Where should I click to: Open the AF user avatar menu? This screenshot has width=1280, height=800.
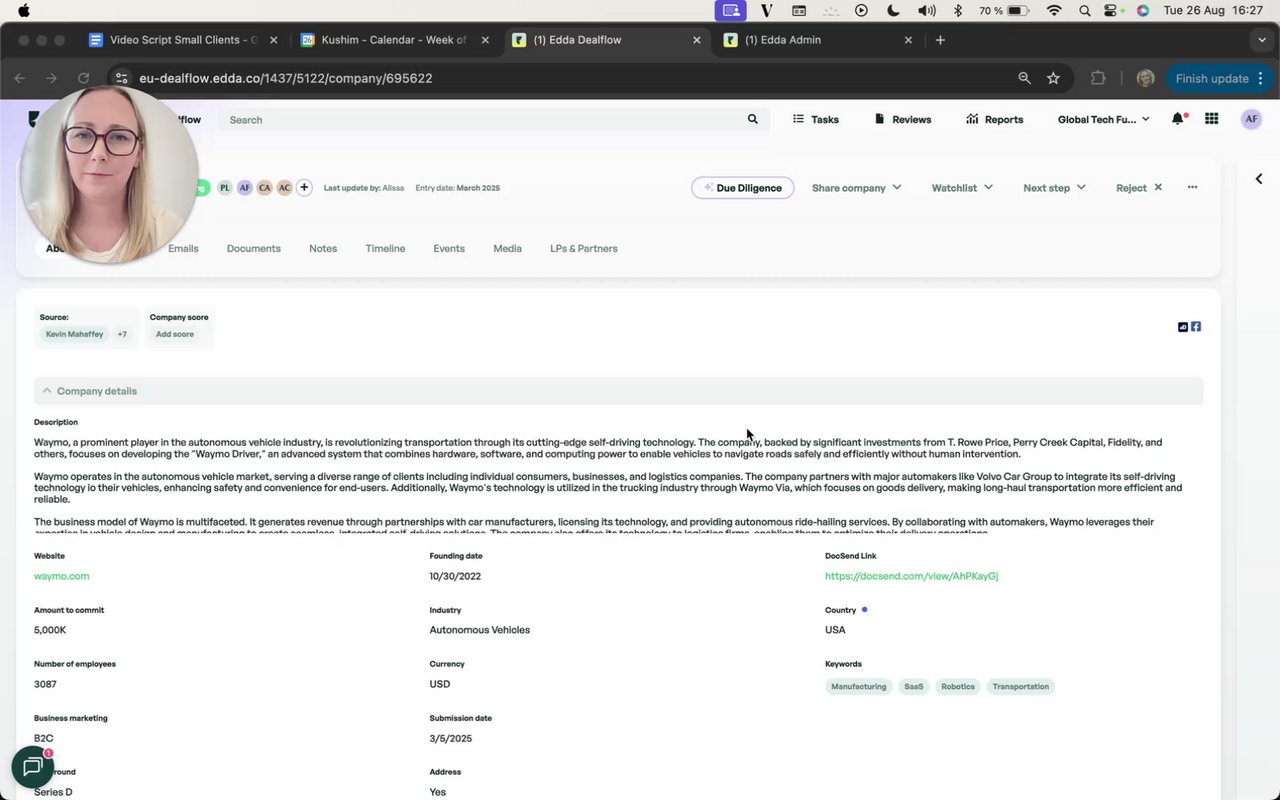click(1251, 119)
